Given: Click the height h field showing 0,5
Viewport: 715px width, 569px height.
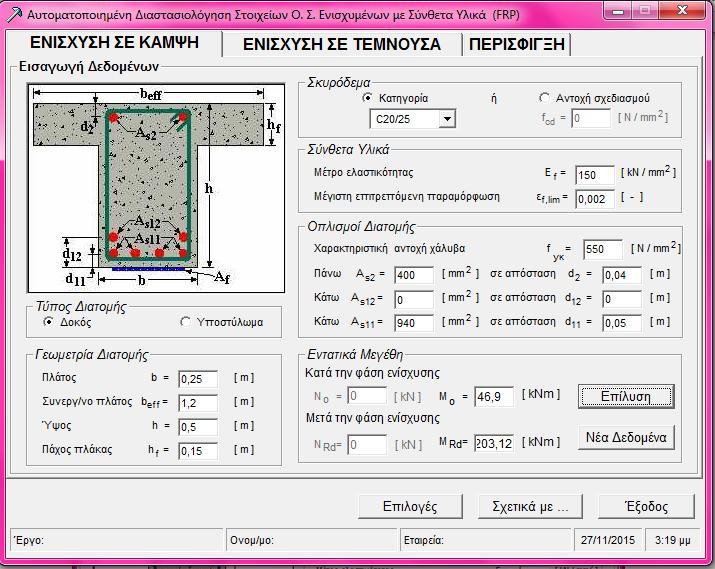Looking at the screenshot, I should click(198, 427).
